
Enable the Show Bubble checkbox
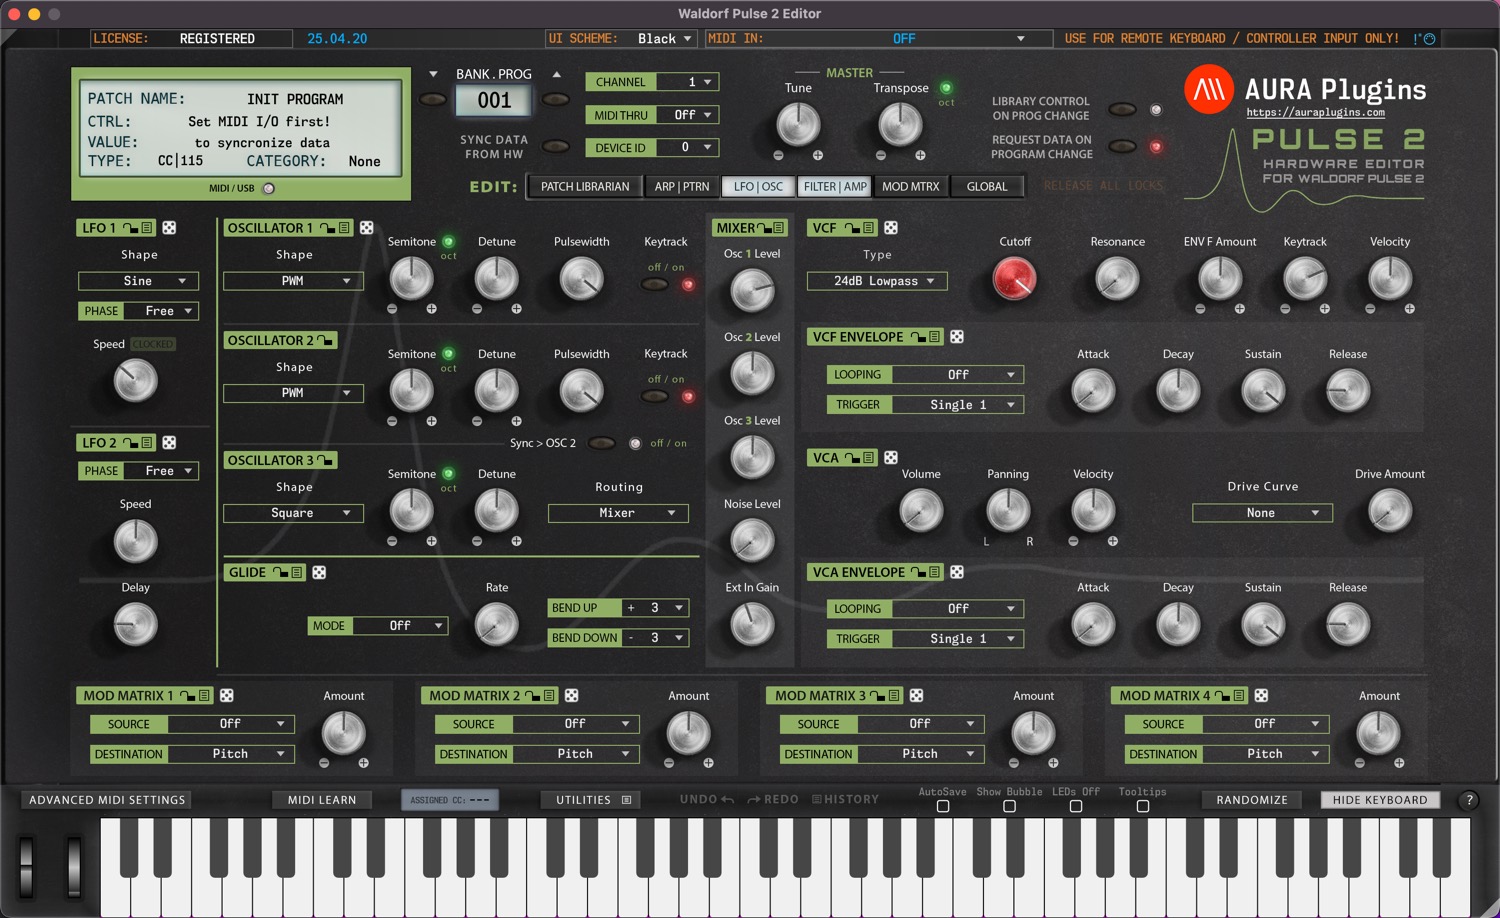coord(1009,806)
